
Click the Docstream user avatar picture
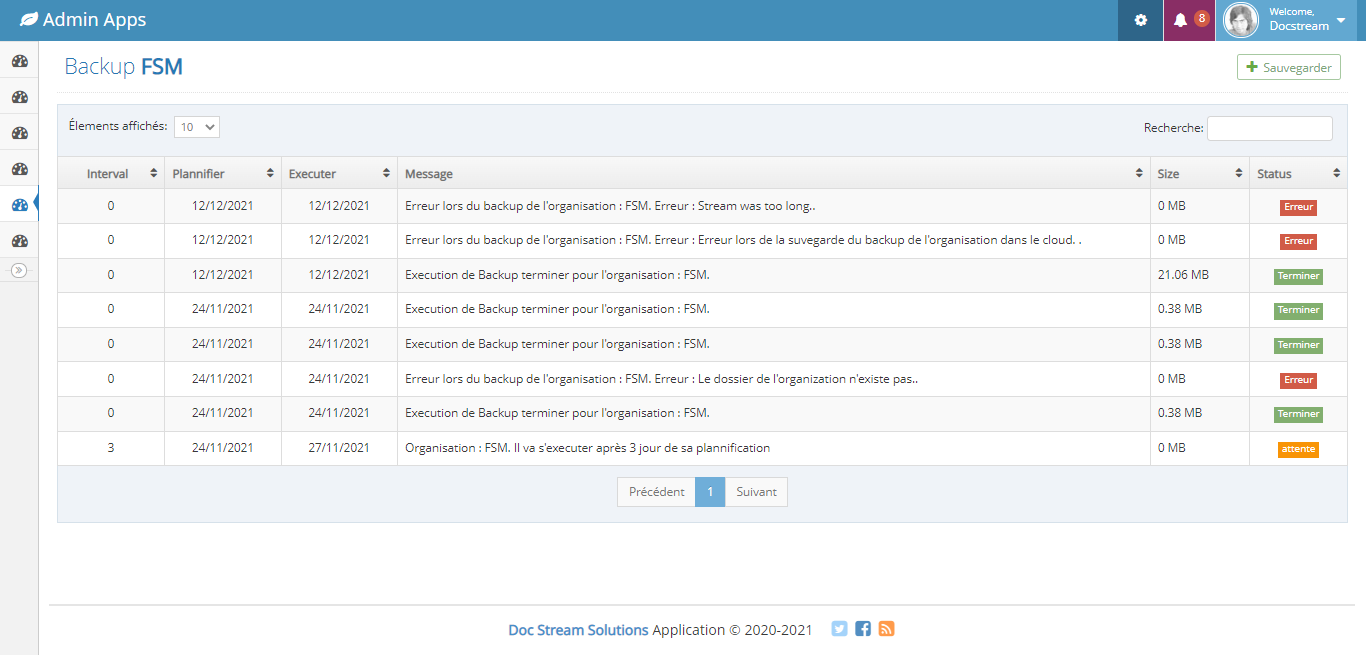click(x=1241, y=20)
